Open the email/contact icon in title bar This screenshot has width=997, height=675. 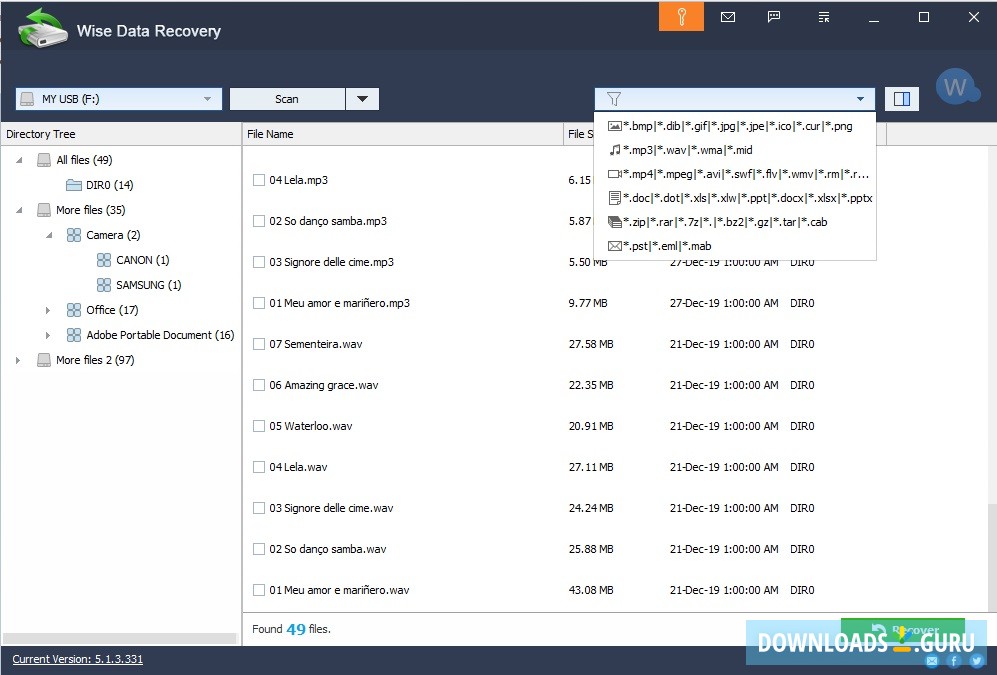[728, 17]
